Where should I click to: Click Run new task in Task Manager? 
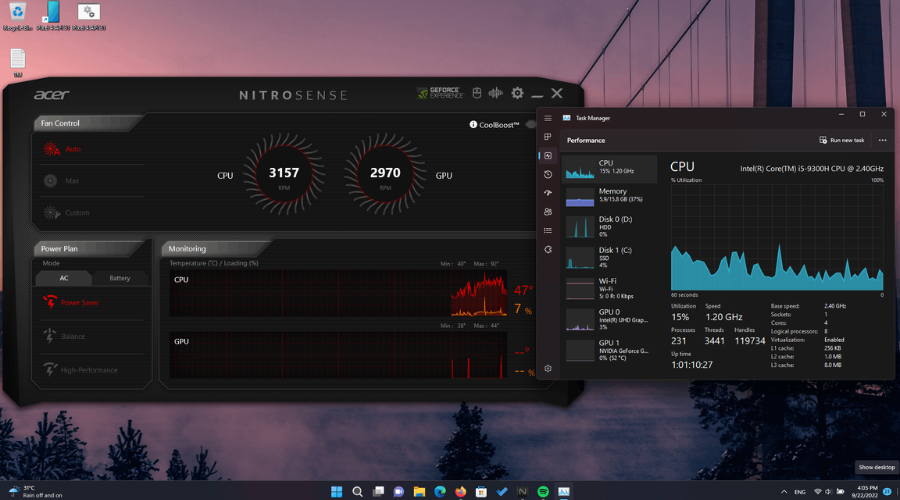(841, 140)
